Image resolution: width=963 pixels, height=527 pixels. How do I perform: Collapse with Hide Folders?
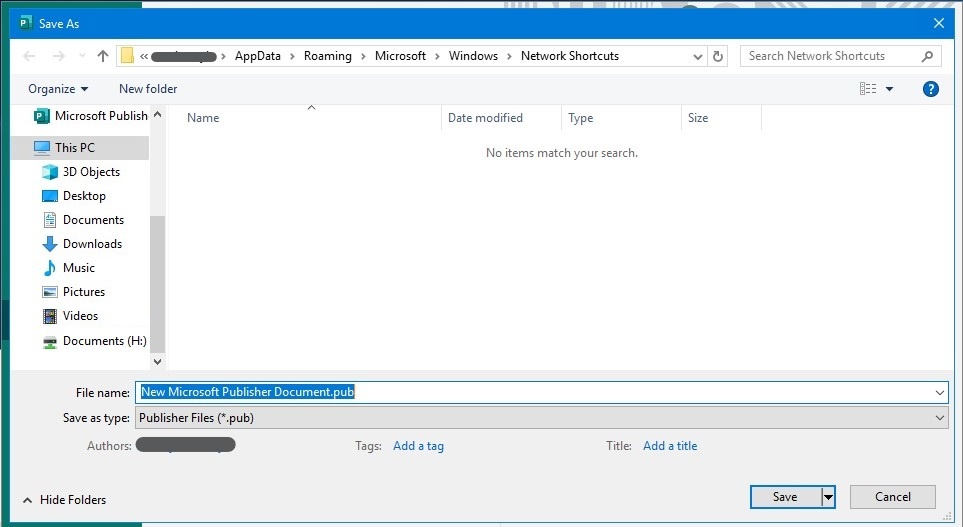coord(64,500)
